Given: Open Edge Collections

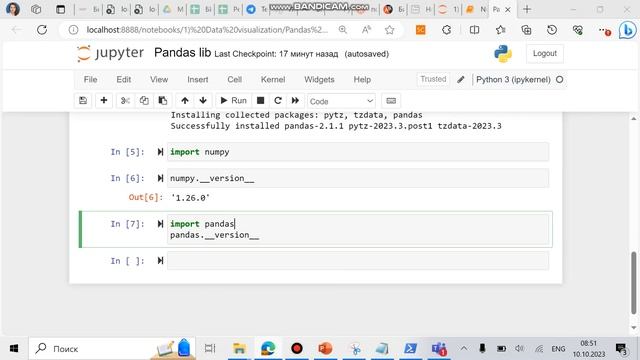Looking at the screenshot, I should pos(526,30).
